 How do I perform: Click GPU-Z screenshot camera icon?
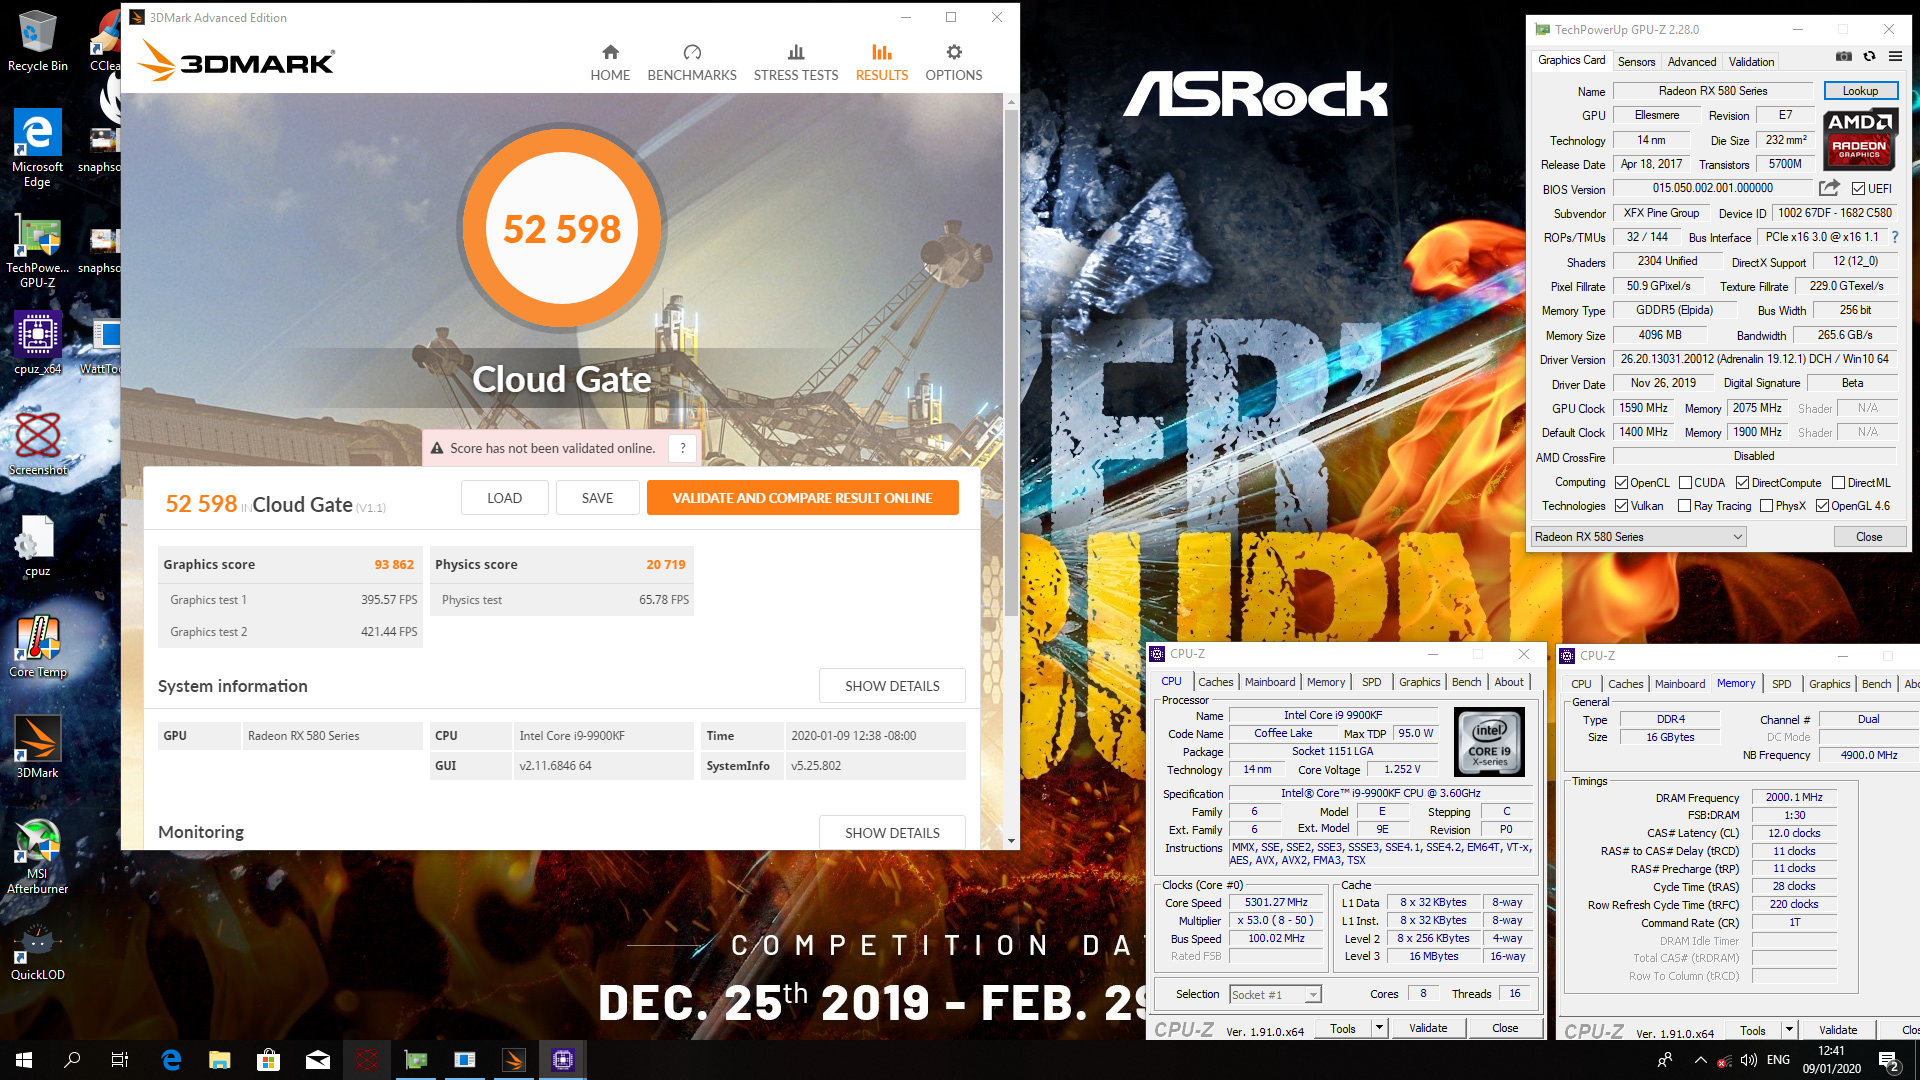[1844, 57]
